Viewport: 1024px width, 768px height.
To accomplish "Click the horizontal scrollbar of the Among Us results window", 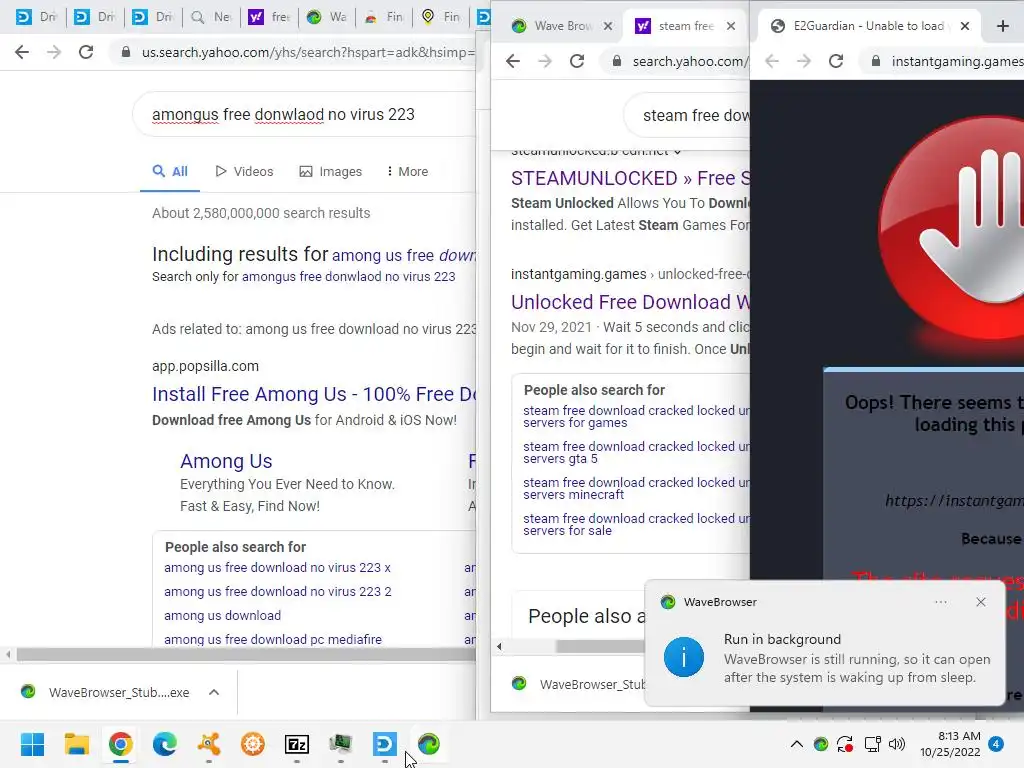I will pos(246,654).
